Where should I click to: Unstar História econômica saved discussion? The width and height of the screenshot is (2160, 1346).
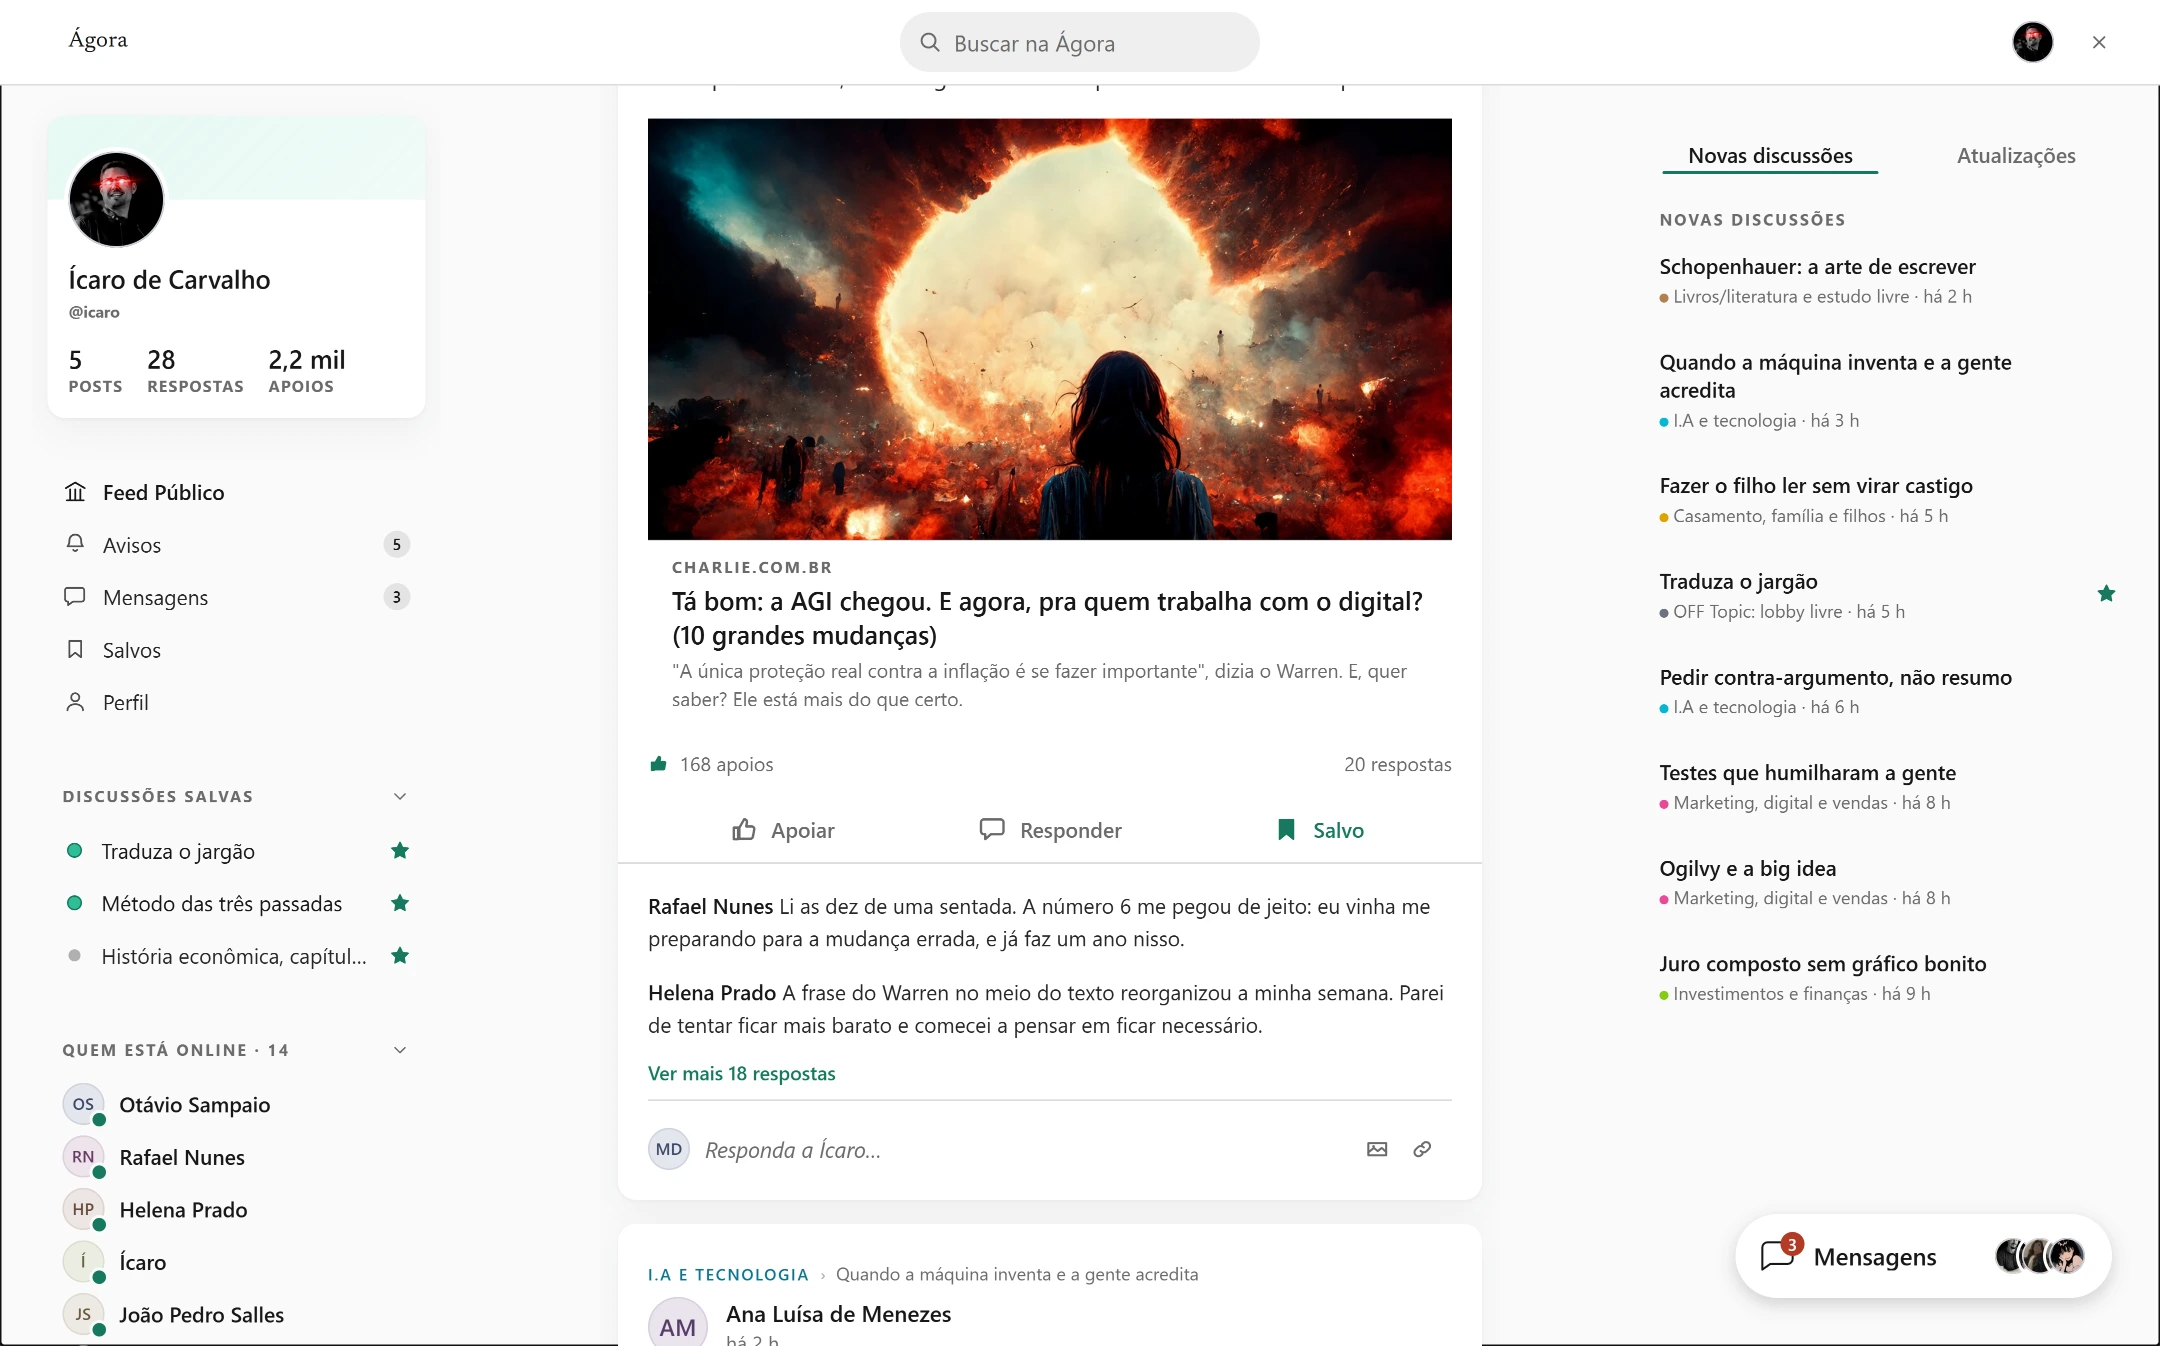pos(400,956)
